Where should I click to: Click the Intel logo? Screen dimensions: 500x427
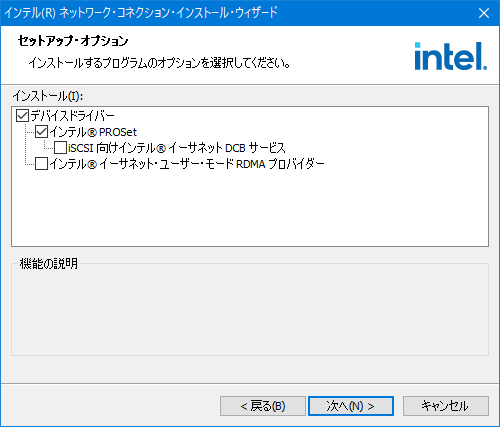point(450,56)
